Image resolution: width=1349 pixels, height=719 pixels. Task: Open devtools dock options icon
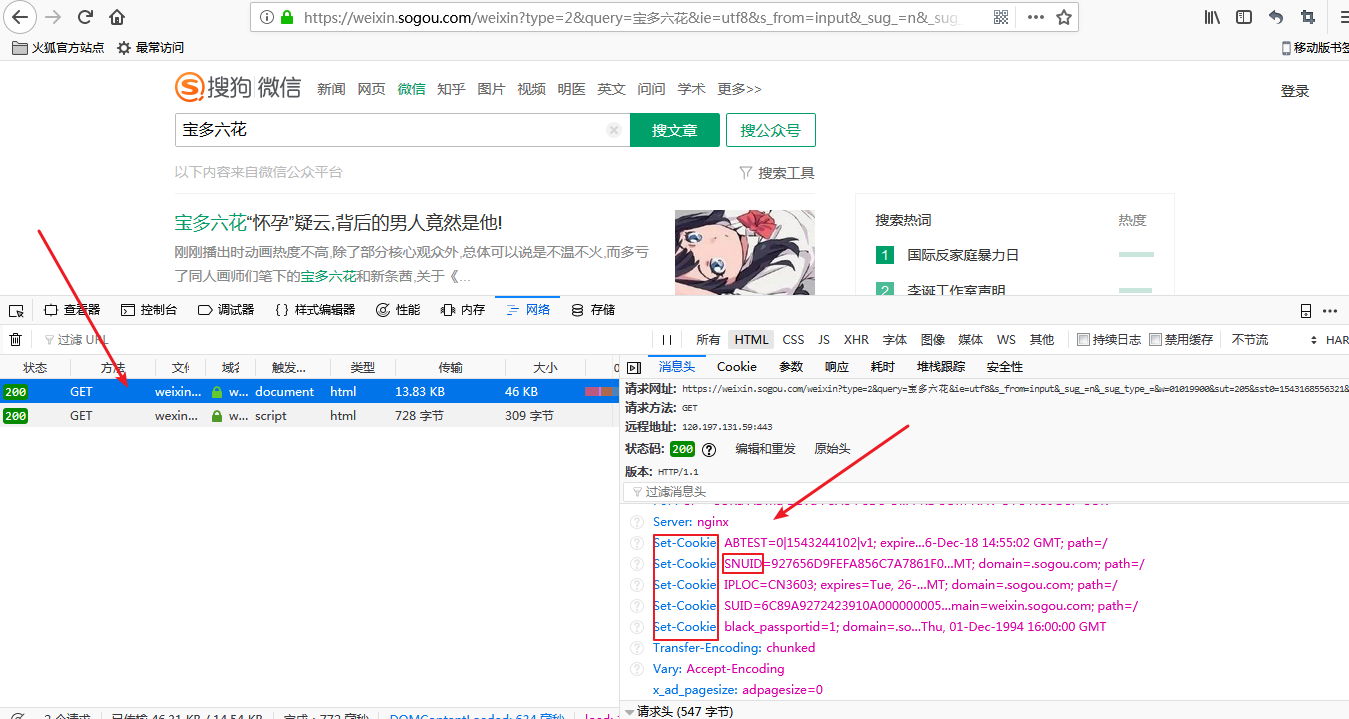[x=1306, y=310]
